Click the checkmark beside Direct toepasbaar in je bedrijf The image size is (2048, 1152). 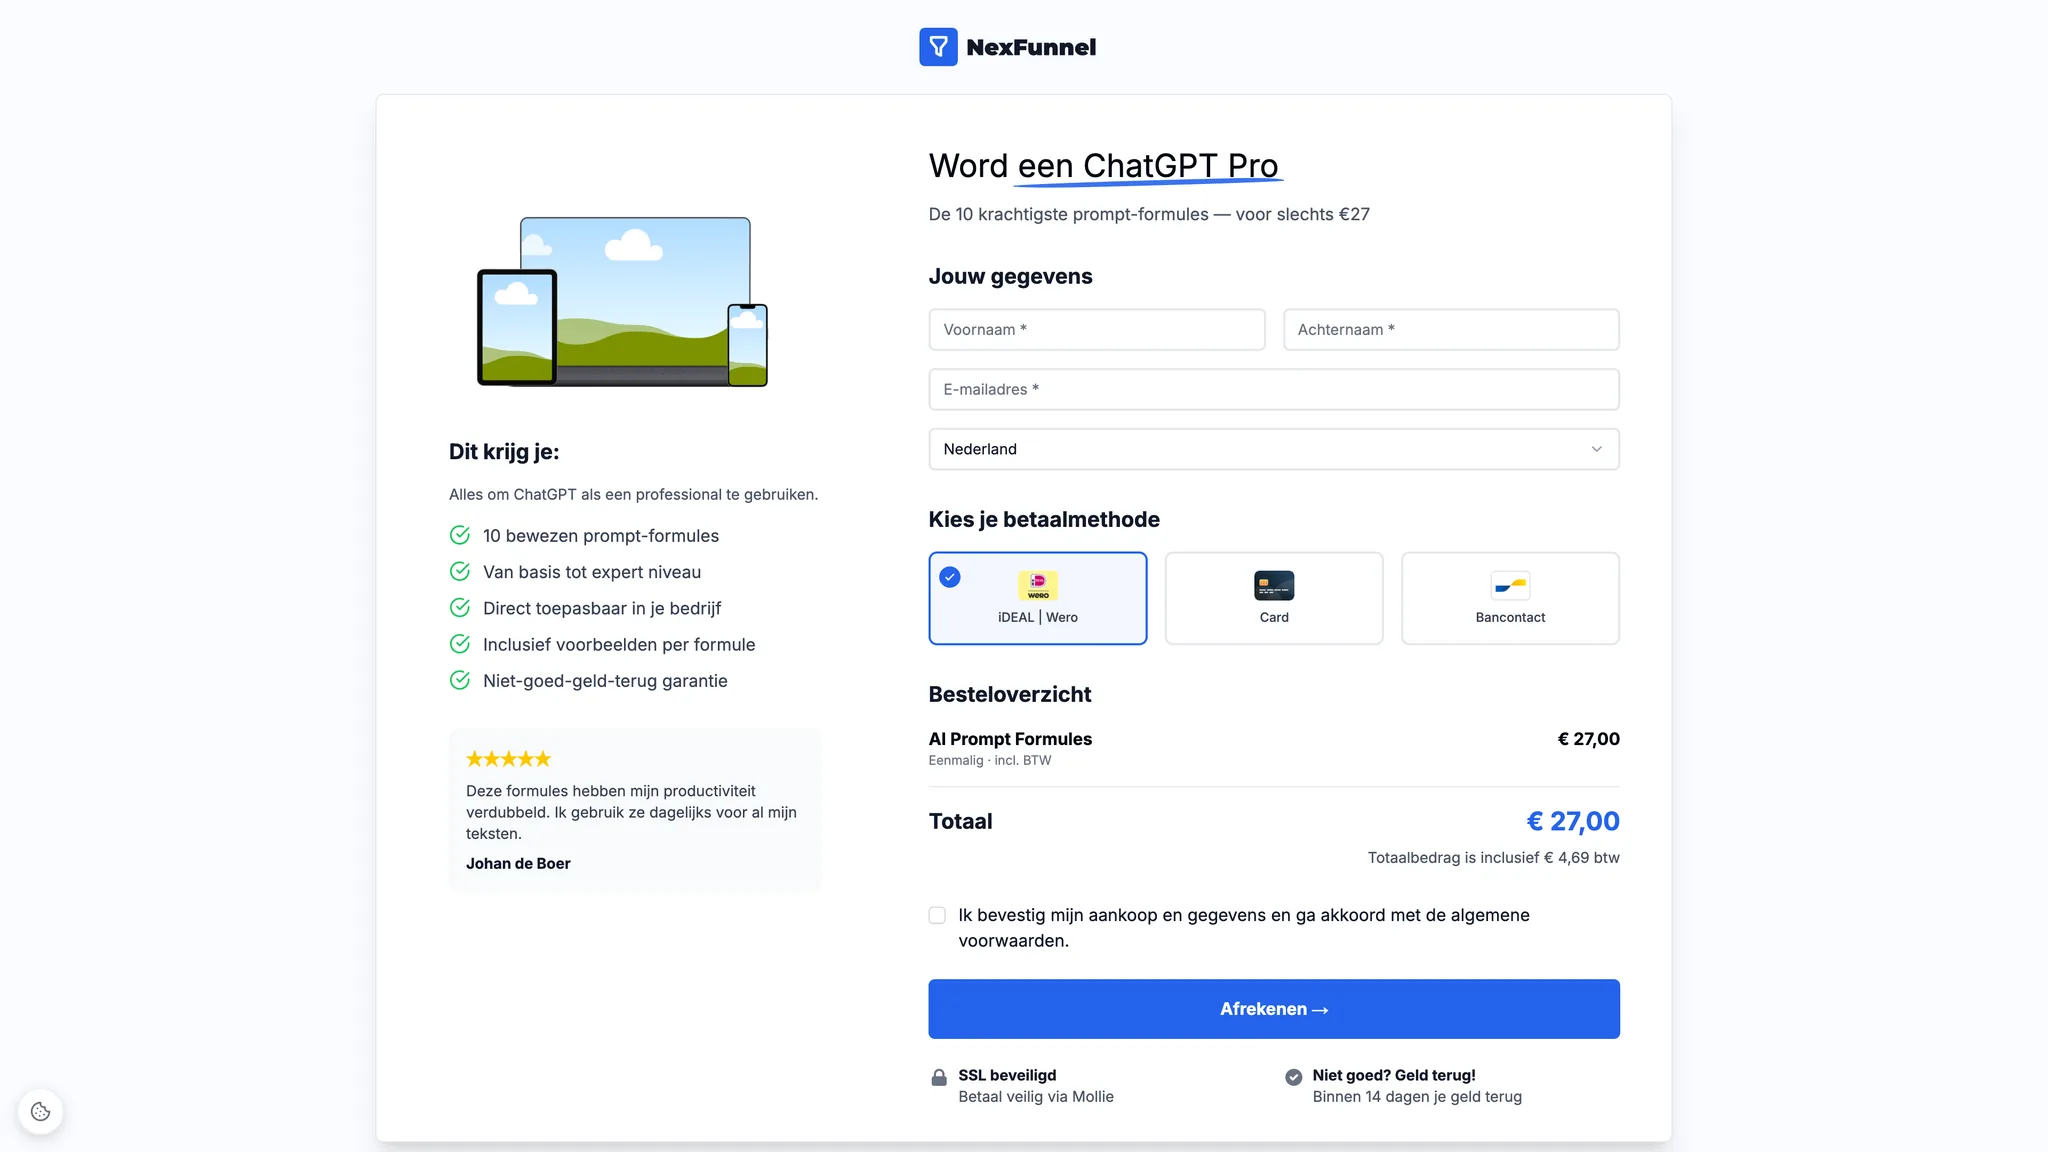pos(460,607)
